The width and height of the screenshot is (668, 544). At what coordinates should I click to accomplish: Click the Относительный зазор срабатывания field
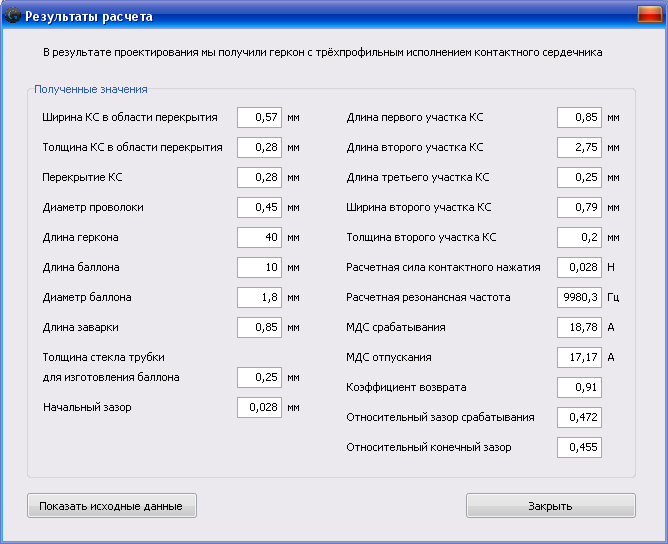[579, 417]
